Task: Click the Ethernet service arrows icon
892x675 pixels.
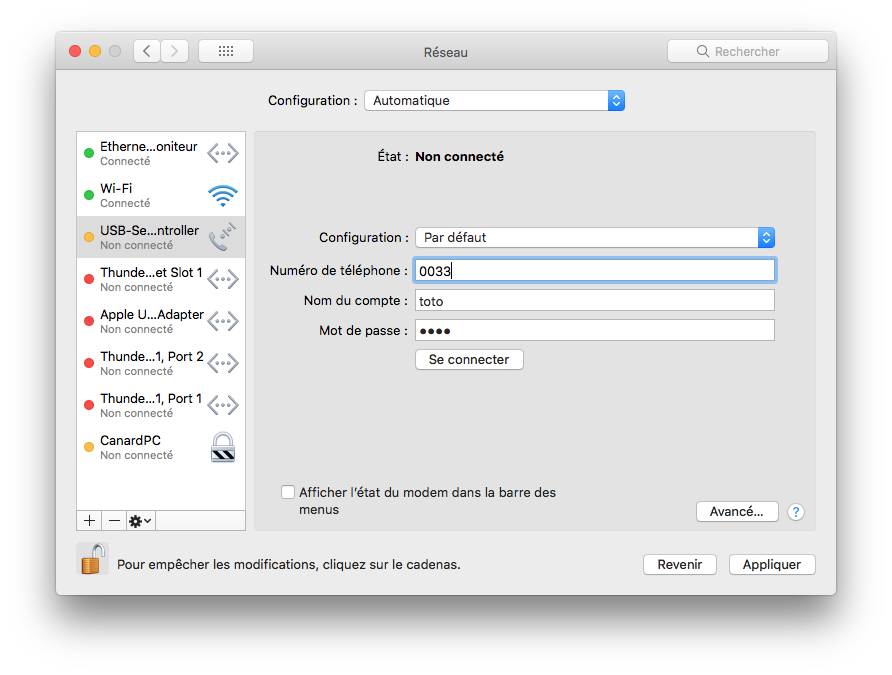Action: point(222,153)
